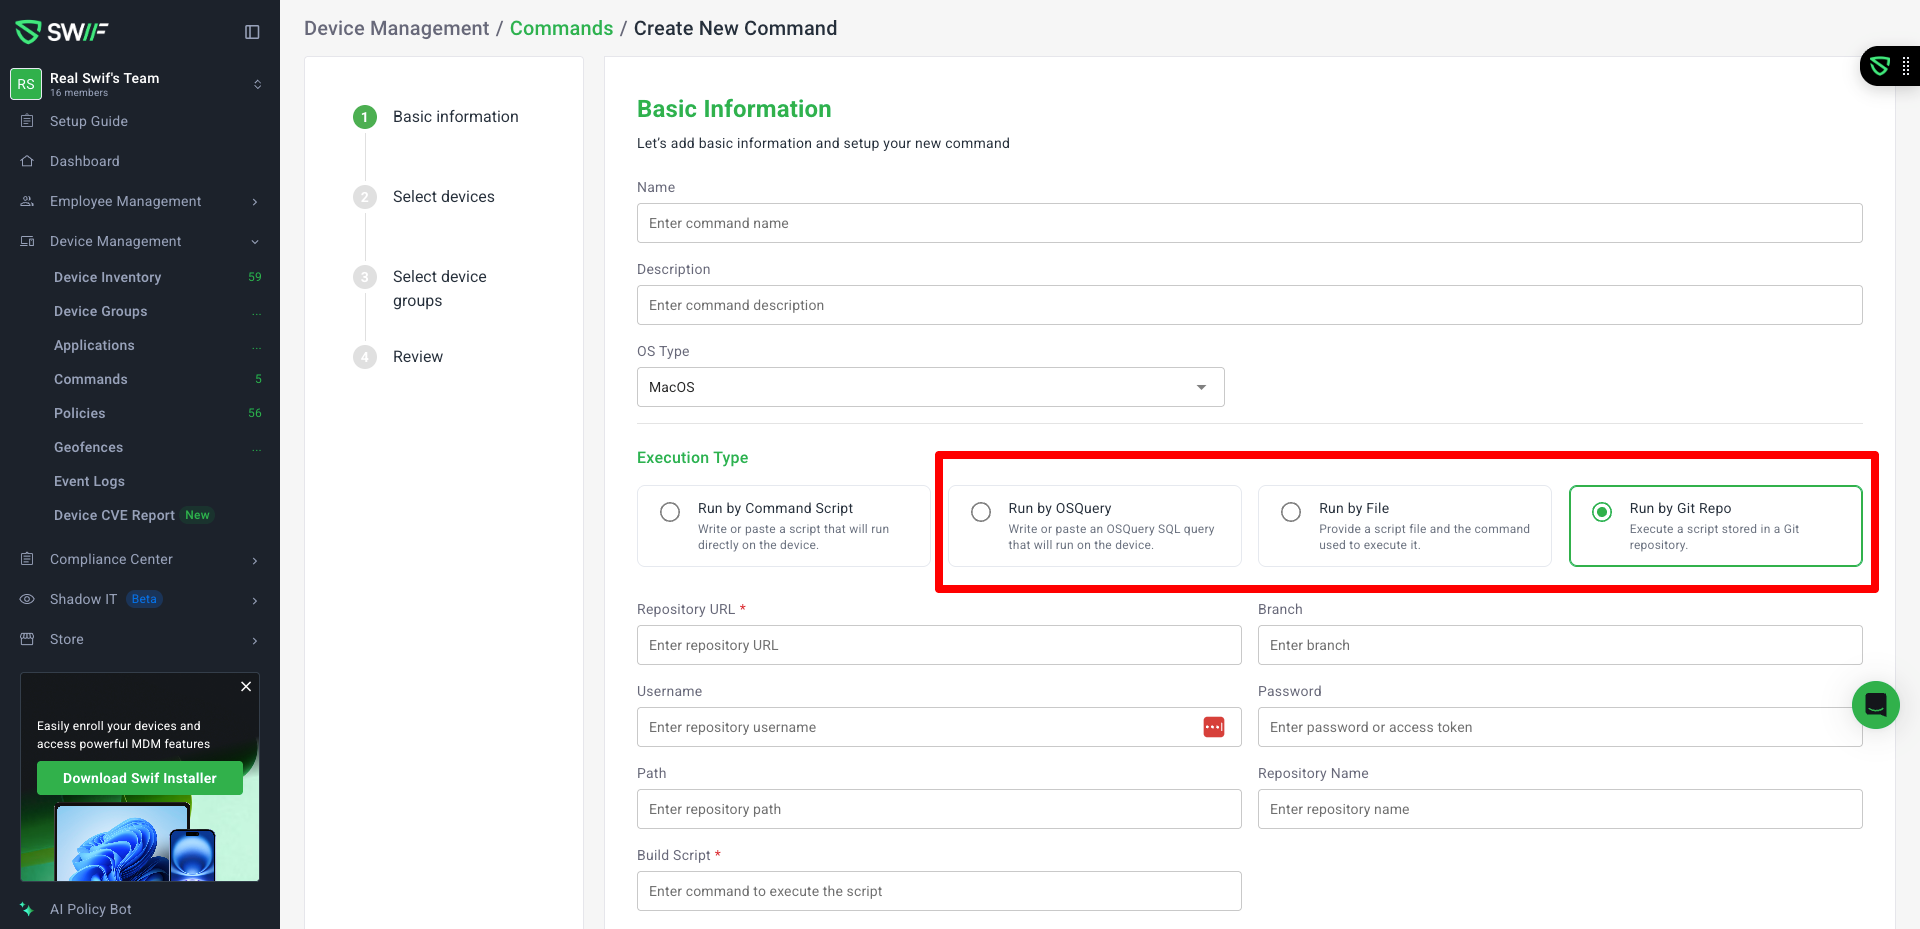Click the Swif logo in sidebar
Screen dimensions: 1920x929
pyautogui.click(x=62, y=32)
